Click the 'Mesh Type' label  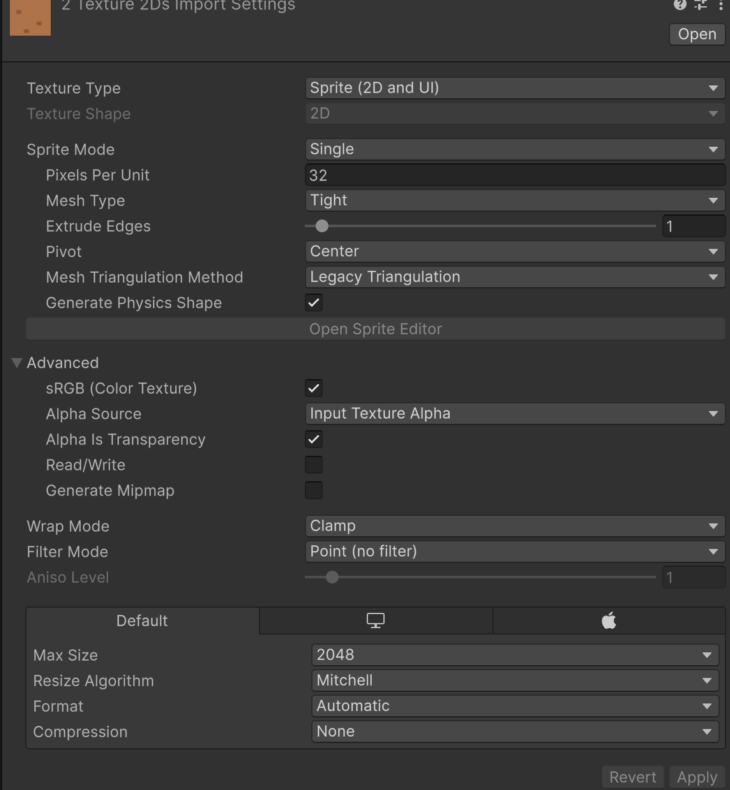coord(86,201)
